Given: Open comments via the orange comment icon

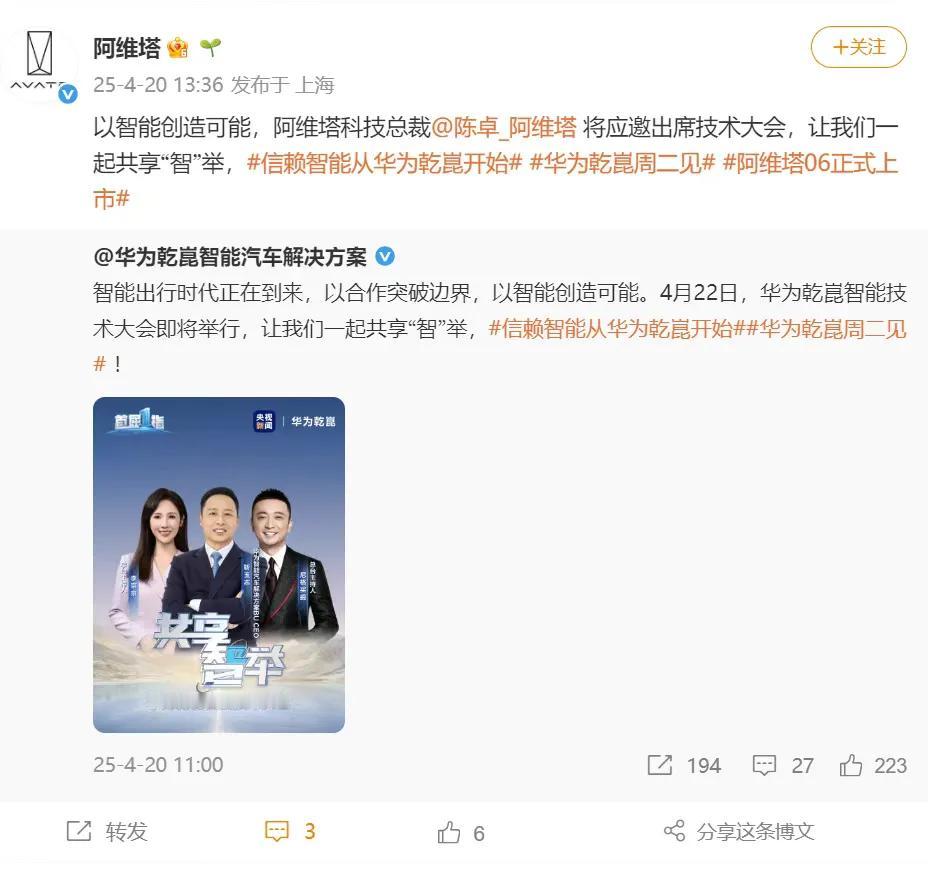Looking at the screenshot, I should click(x=276, y=831).
